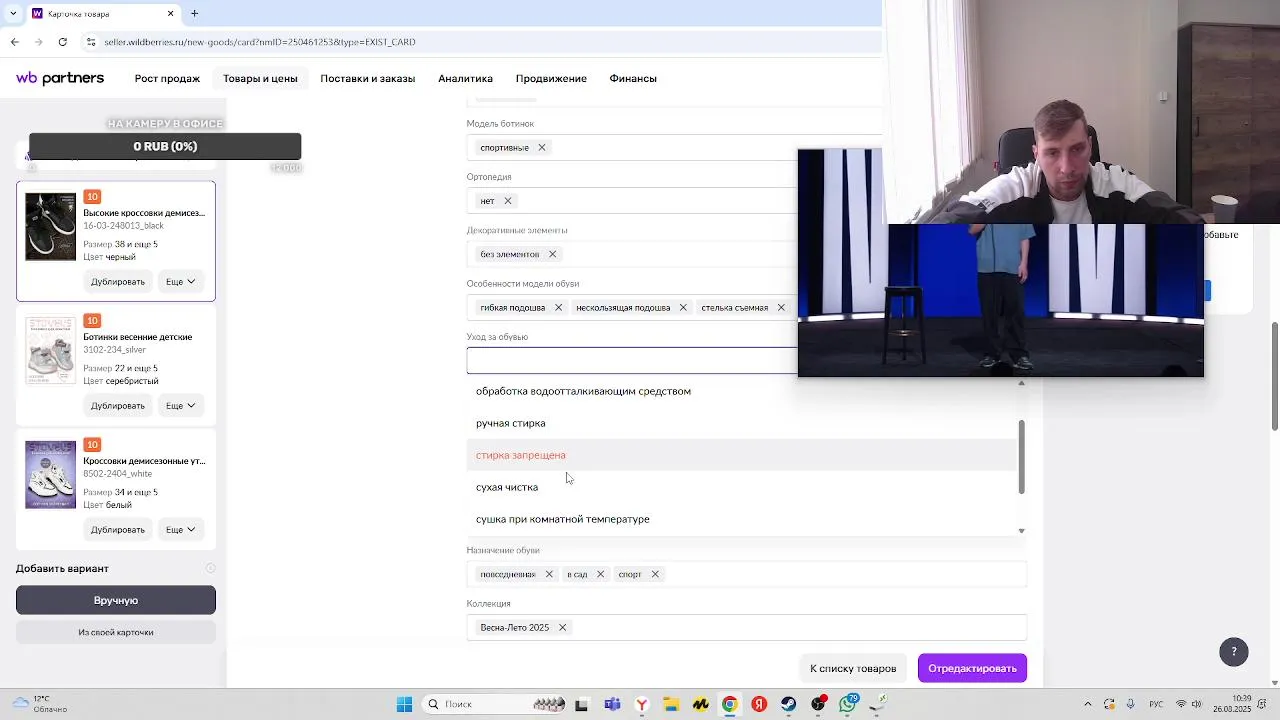Remove 'спорт' purpose tag
This screenshot has height=720, width=1280.
click(x=655, y=574)
